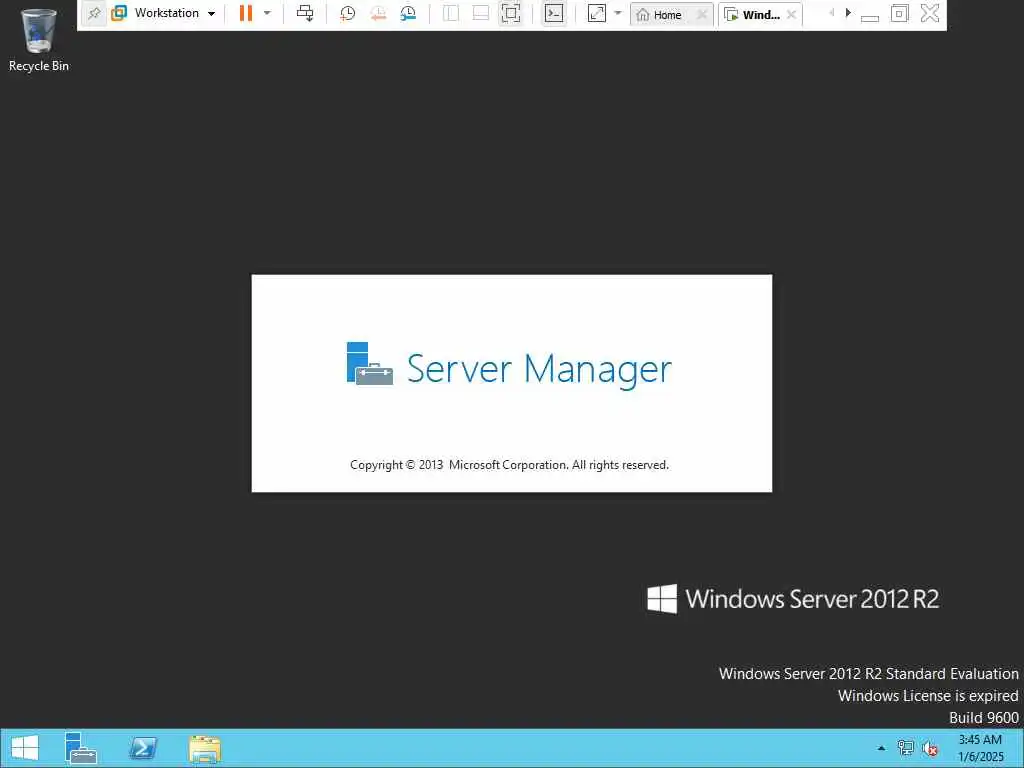Open the Workstation menu

(163, 13)
